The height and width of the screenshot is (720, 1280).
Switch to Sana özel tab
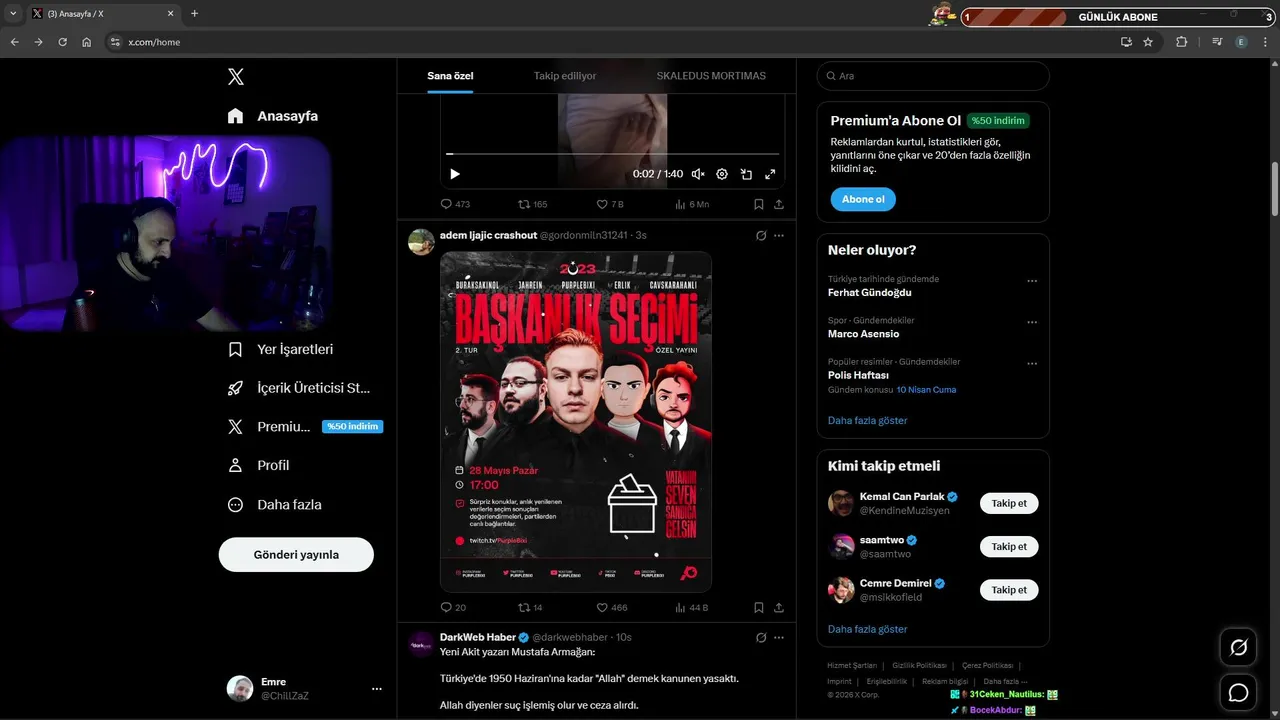coord(450,76)
